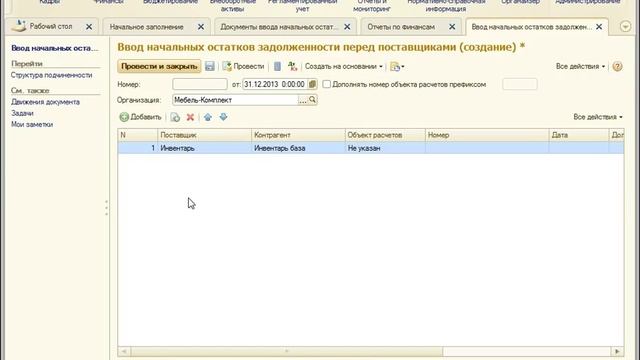Viewport: 640px width, 360px height.
Task: Open organization selection ellipsis button
Action: pyautogui.click(x=302, y=100)
